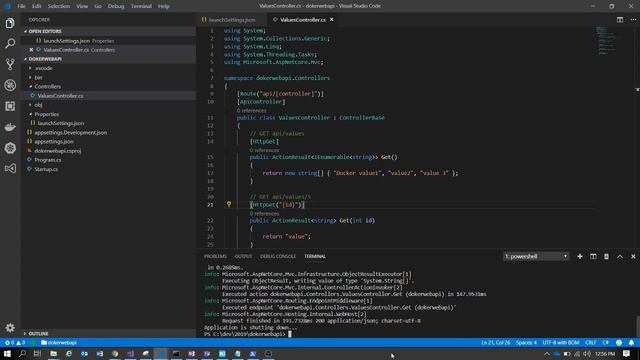This screenshot has height=360, width=640.
Task: Open the Extensions view
Action: (x=10, y=106)
